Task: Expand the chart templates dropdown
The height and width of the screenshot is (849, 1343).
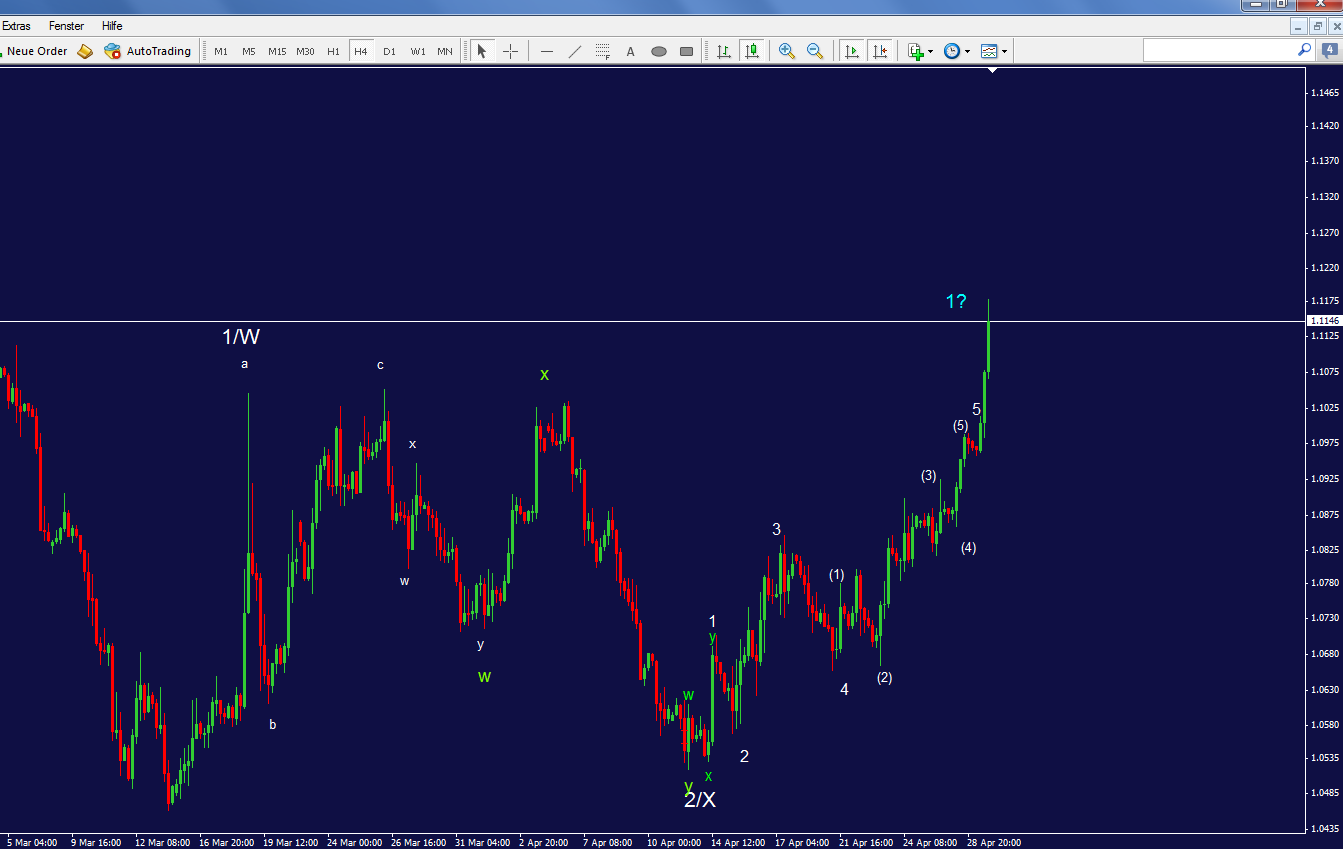Action: pyautogui.click(x=1004, y=51)
